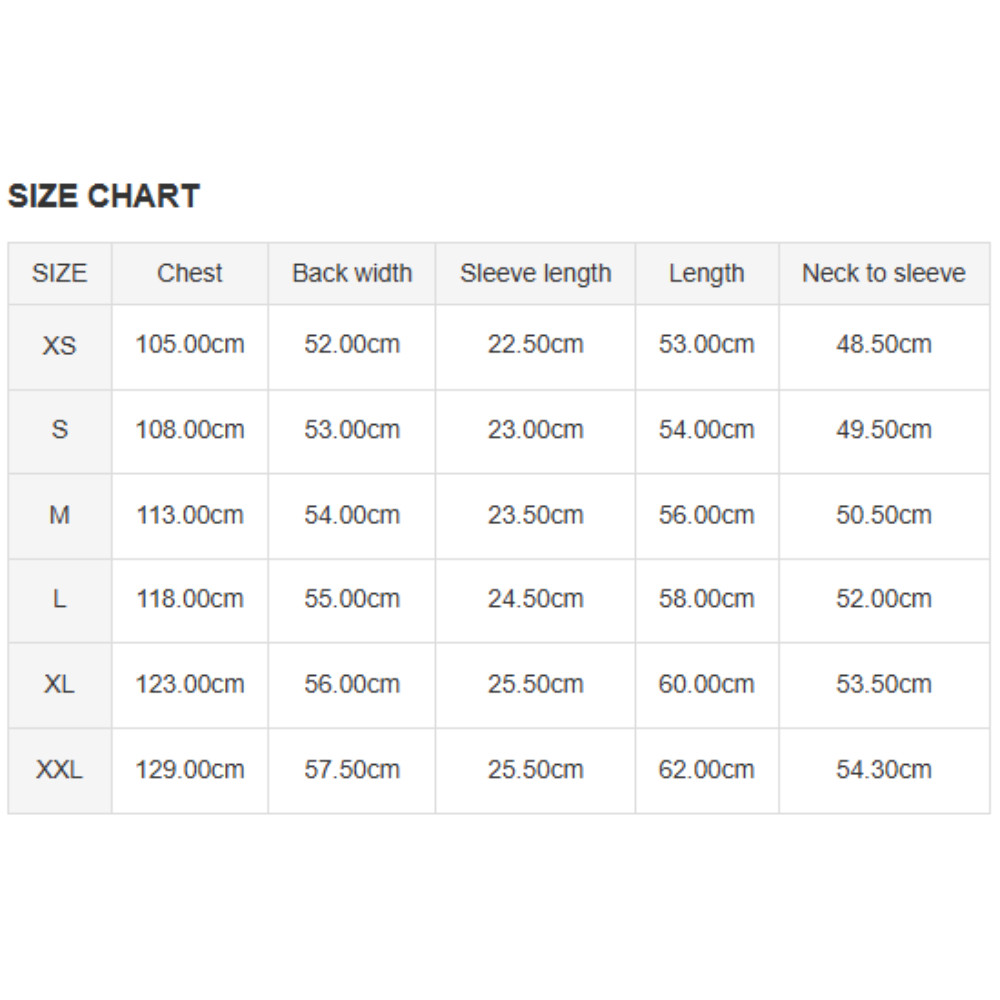Click the M size row label
This screenshot has width=1000, height=1000.
click(x=60, y=516)
